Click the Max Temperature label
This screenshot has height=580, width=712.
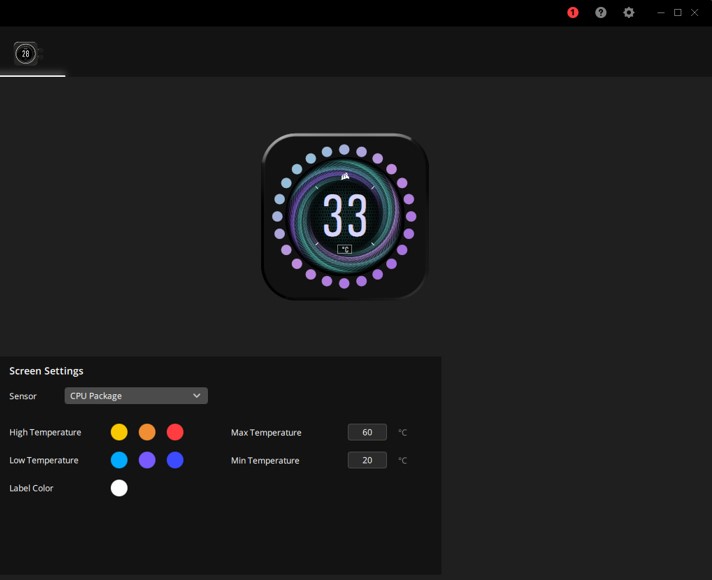pos(266,432)
